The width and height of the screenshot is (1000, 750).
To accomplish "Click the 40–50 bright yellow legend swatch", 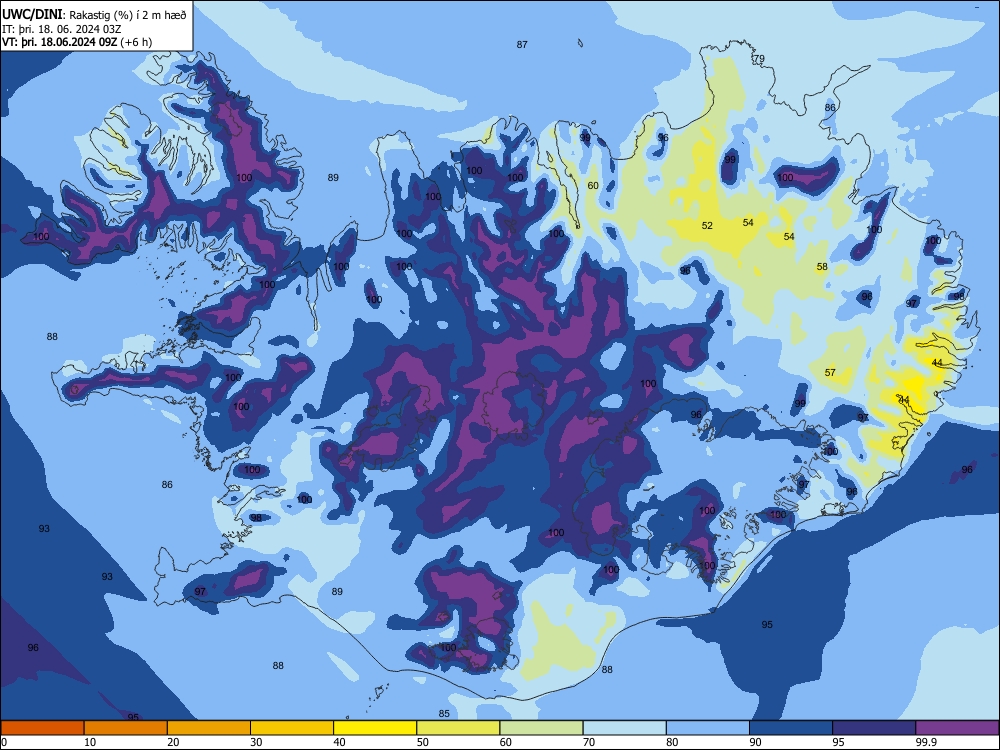I will pos(375,728).
